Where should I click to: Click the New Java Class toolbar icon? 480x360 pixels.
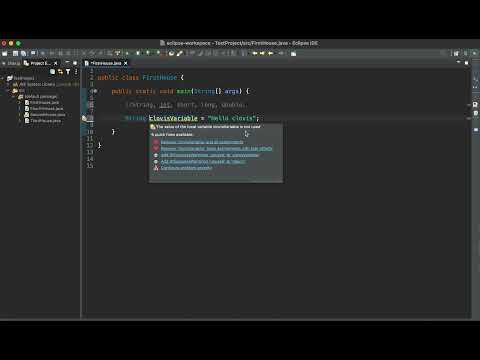click(171, 53)
